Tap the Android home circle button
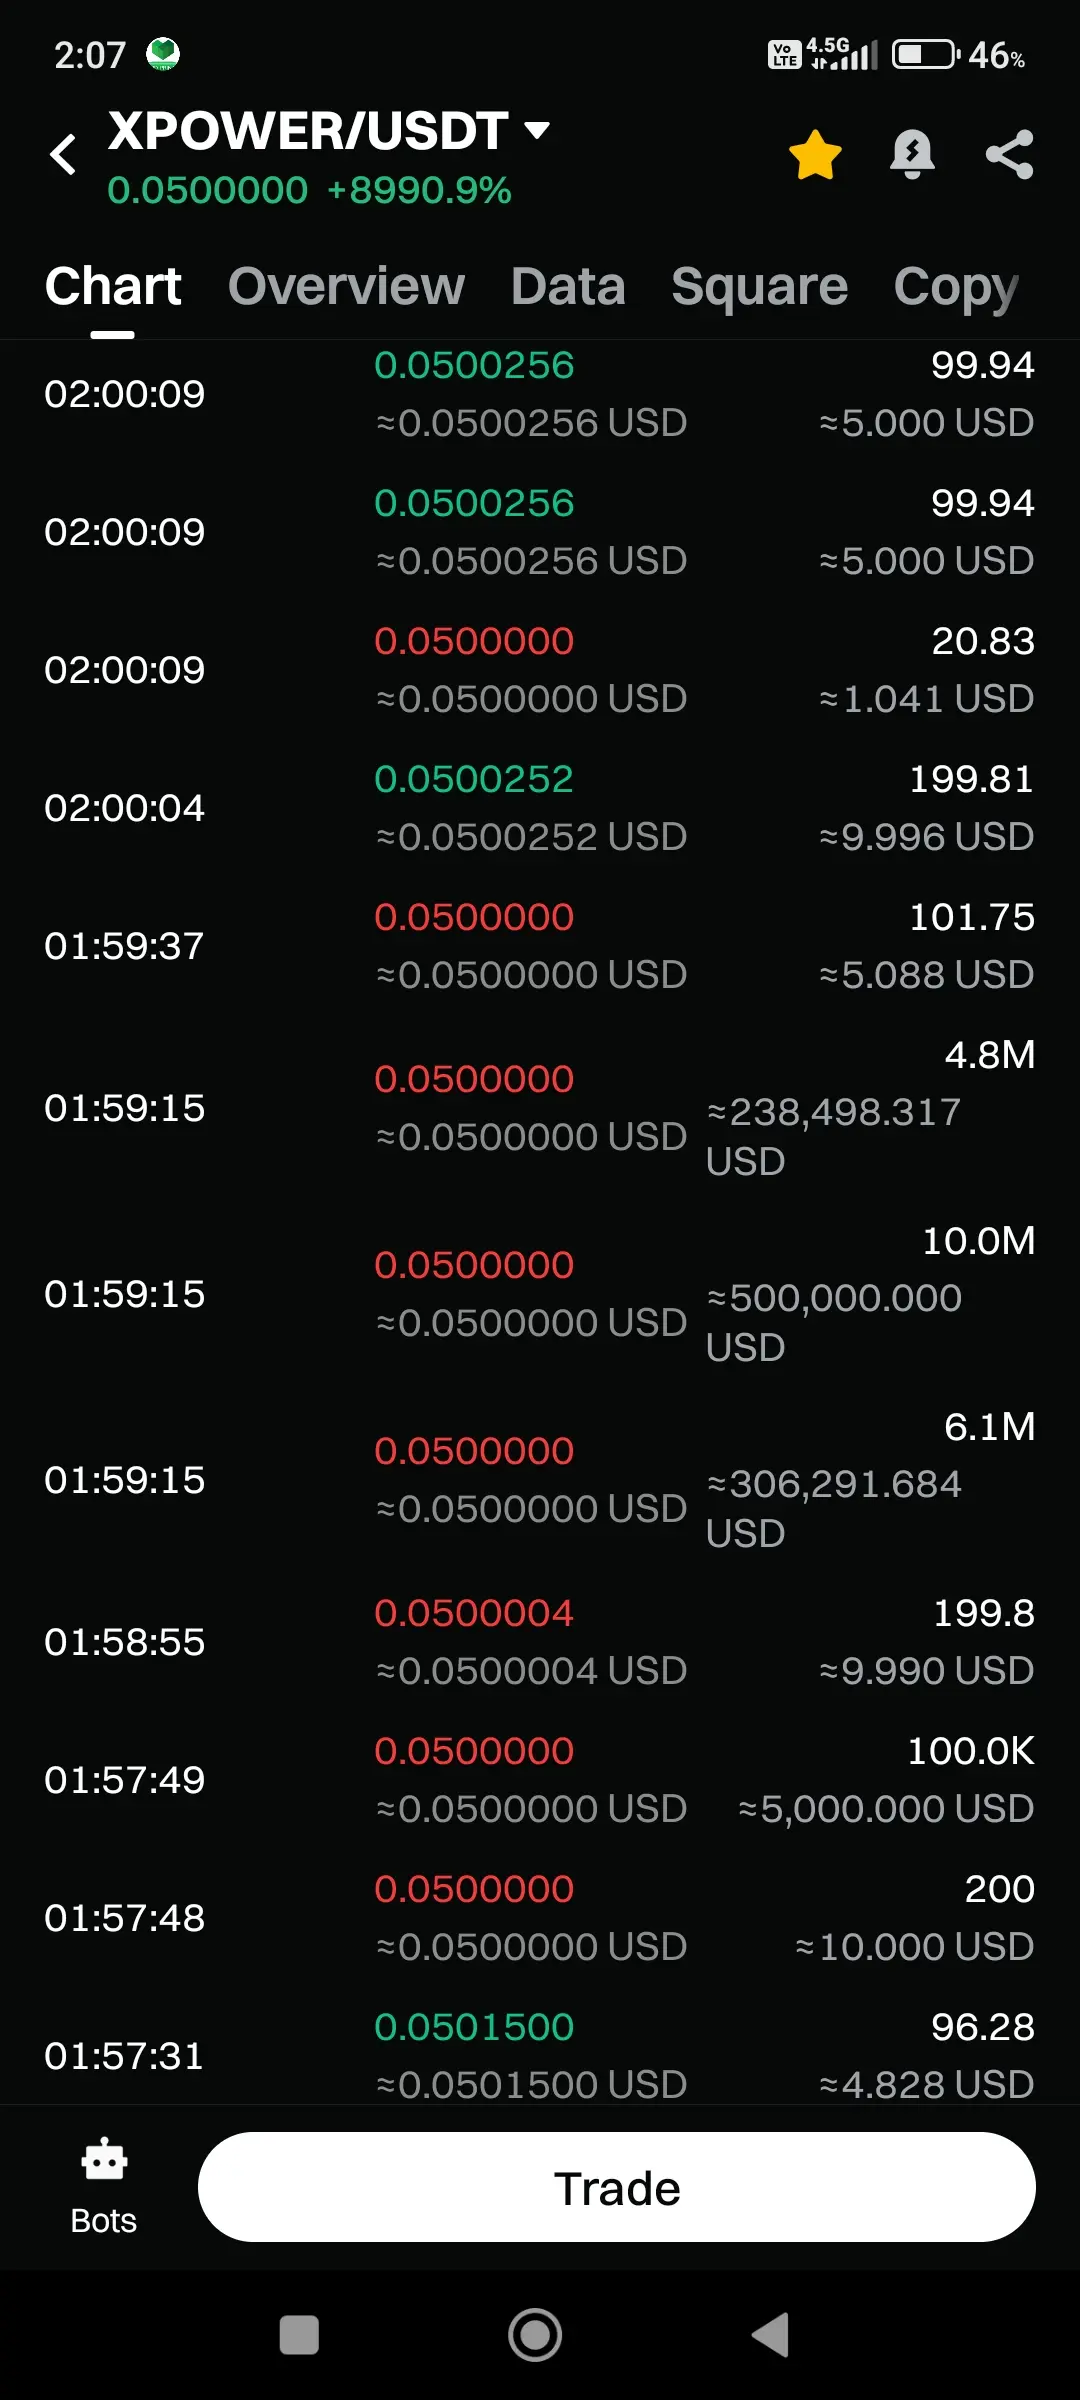The height and width of the screenshot is (2400, 1080). click(535, 2336)
